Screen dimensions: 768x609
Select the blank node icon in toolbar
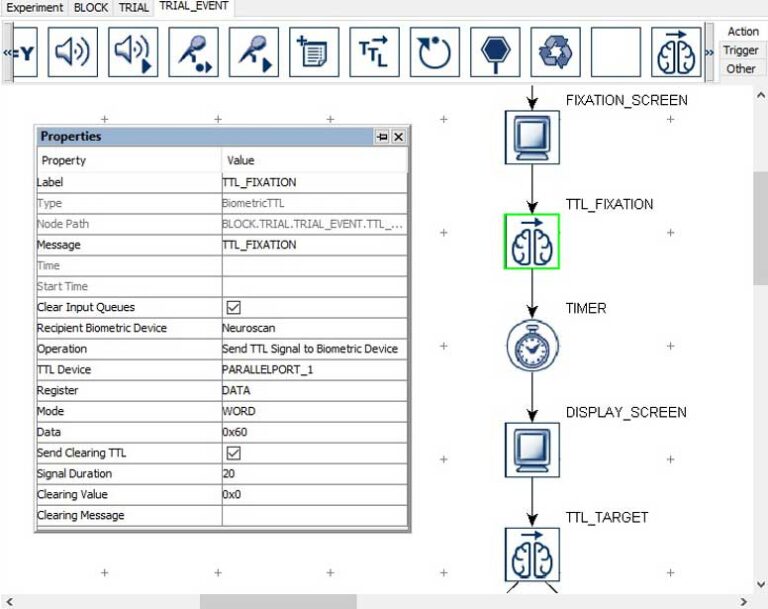616,52
